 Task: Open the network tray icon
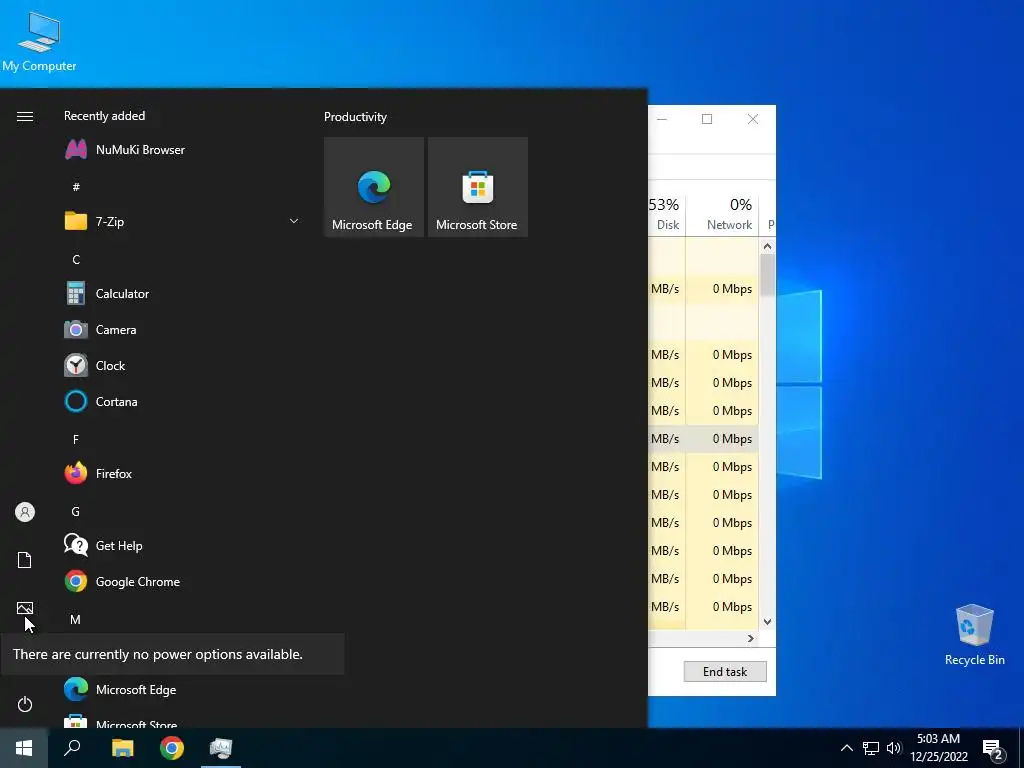871,748
